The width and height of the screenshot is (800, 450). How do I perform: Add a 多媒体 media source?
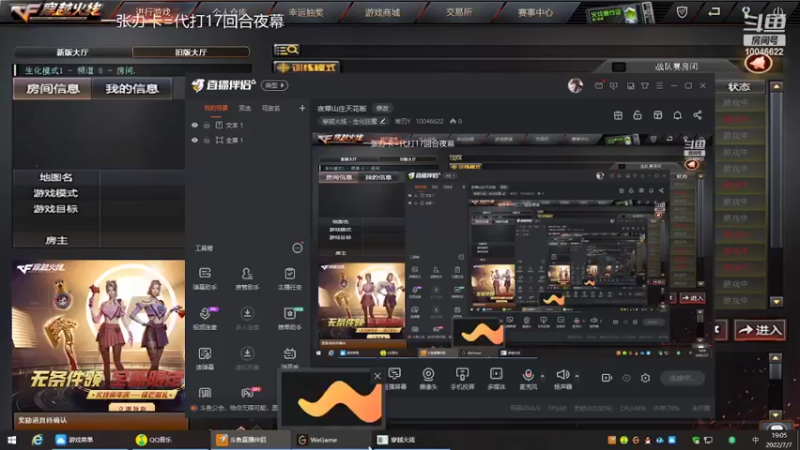(x=496, y=379)
